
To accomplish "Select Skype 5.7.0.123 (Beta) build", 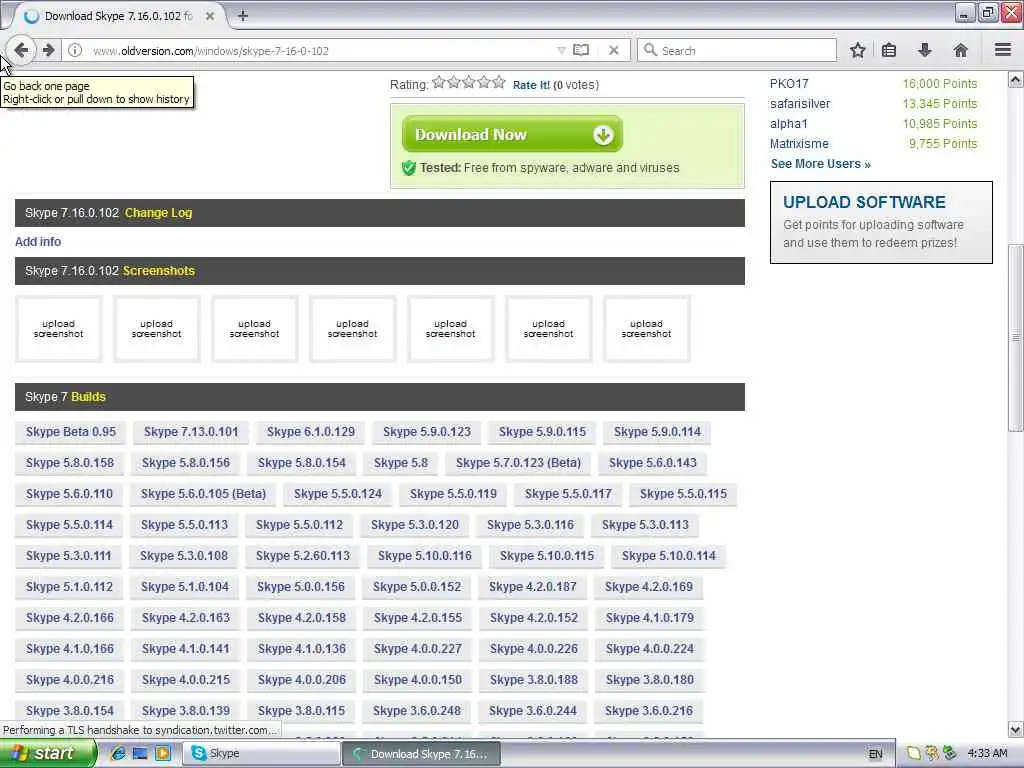I will 519,463.
